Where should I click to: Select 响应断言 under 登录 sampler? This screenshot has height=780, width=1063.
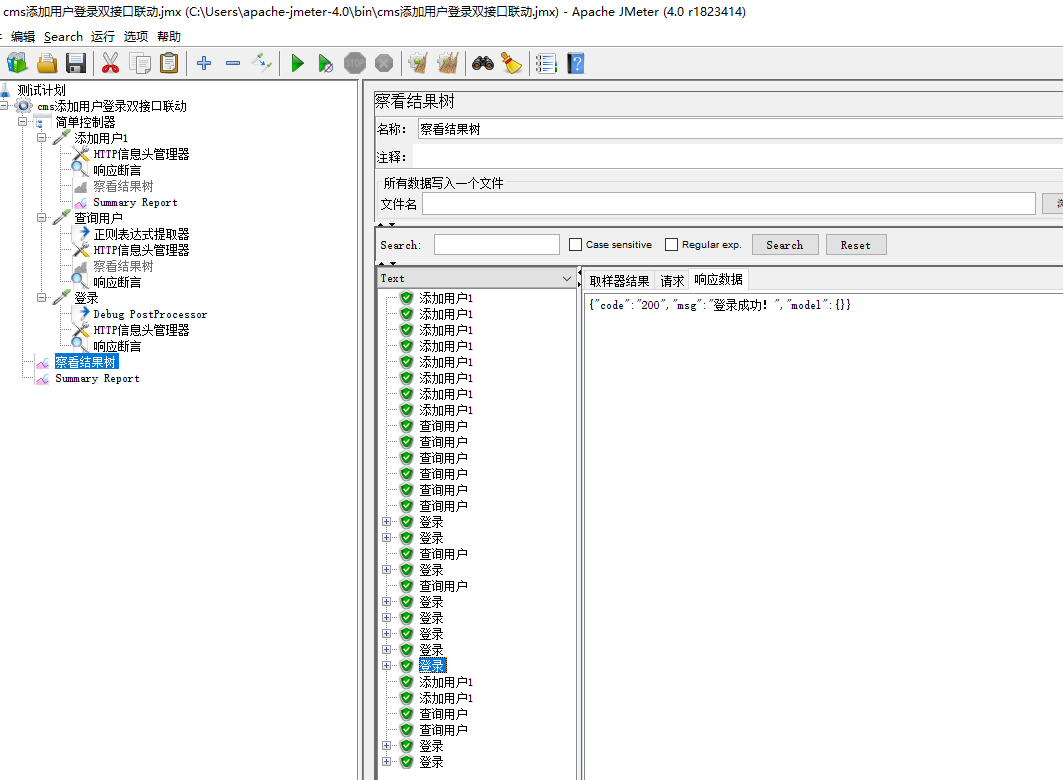(117, 346)
